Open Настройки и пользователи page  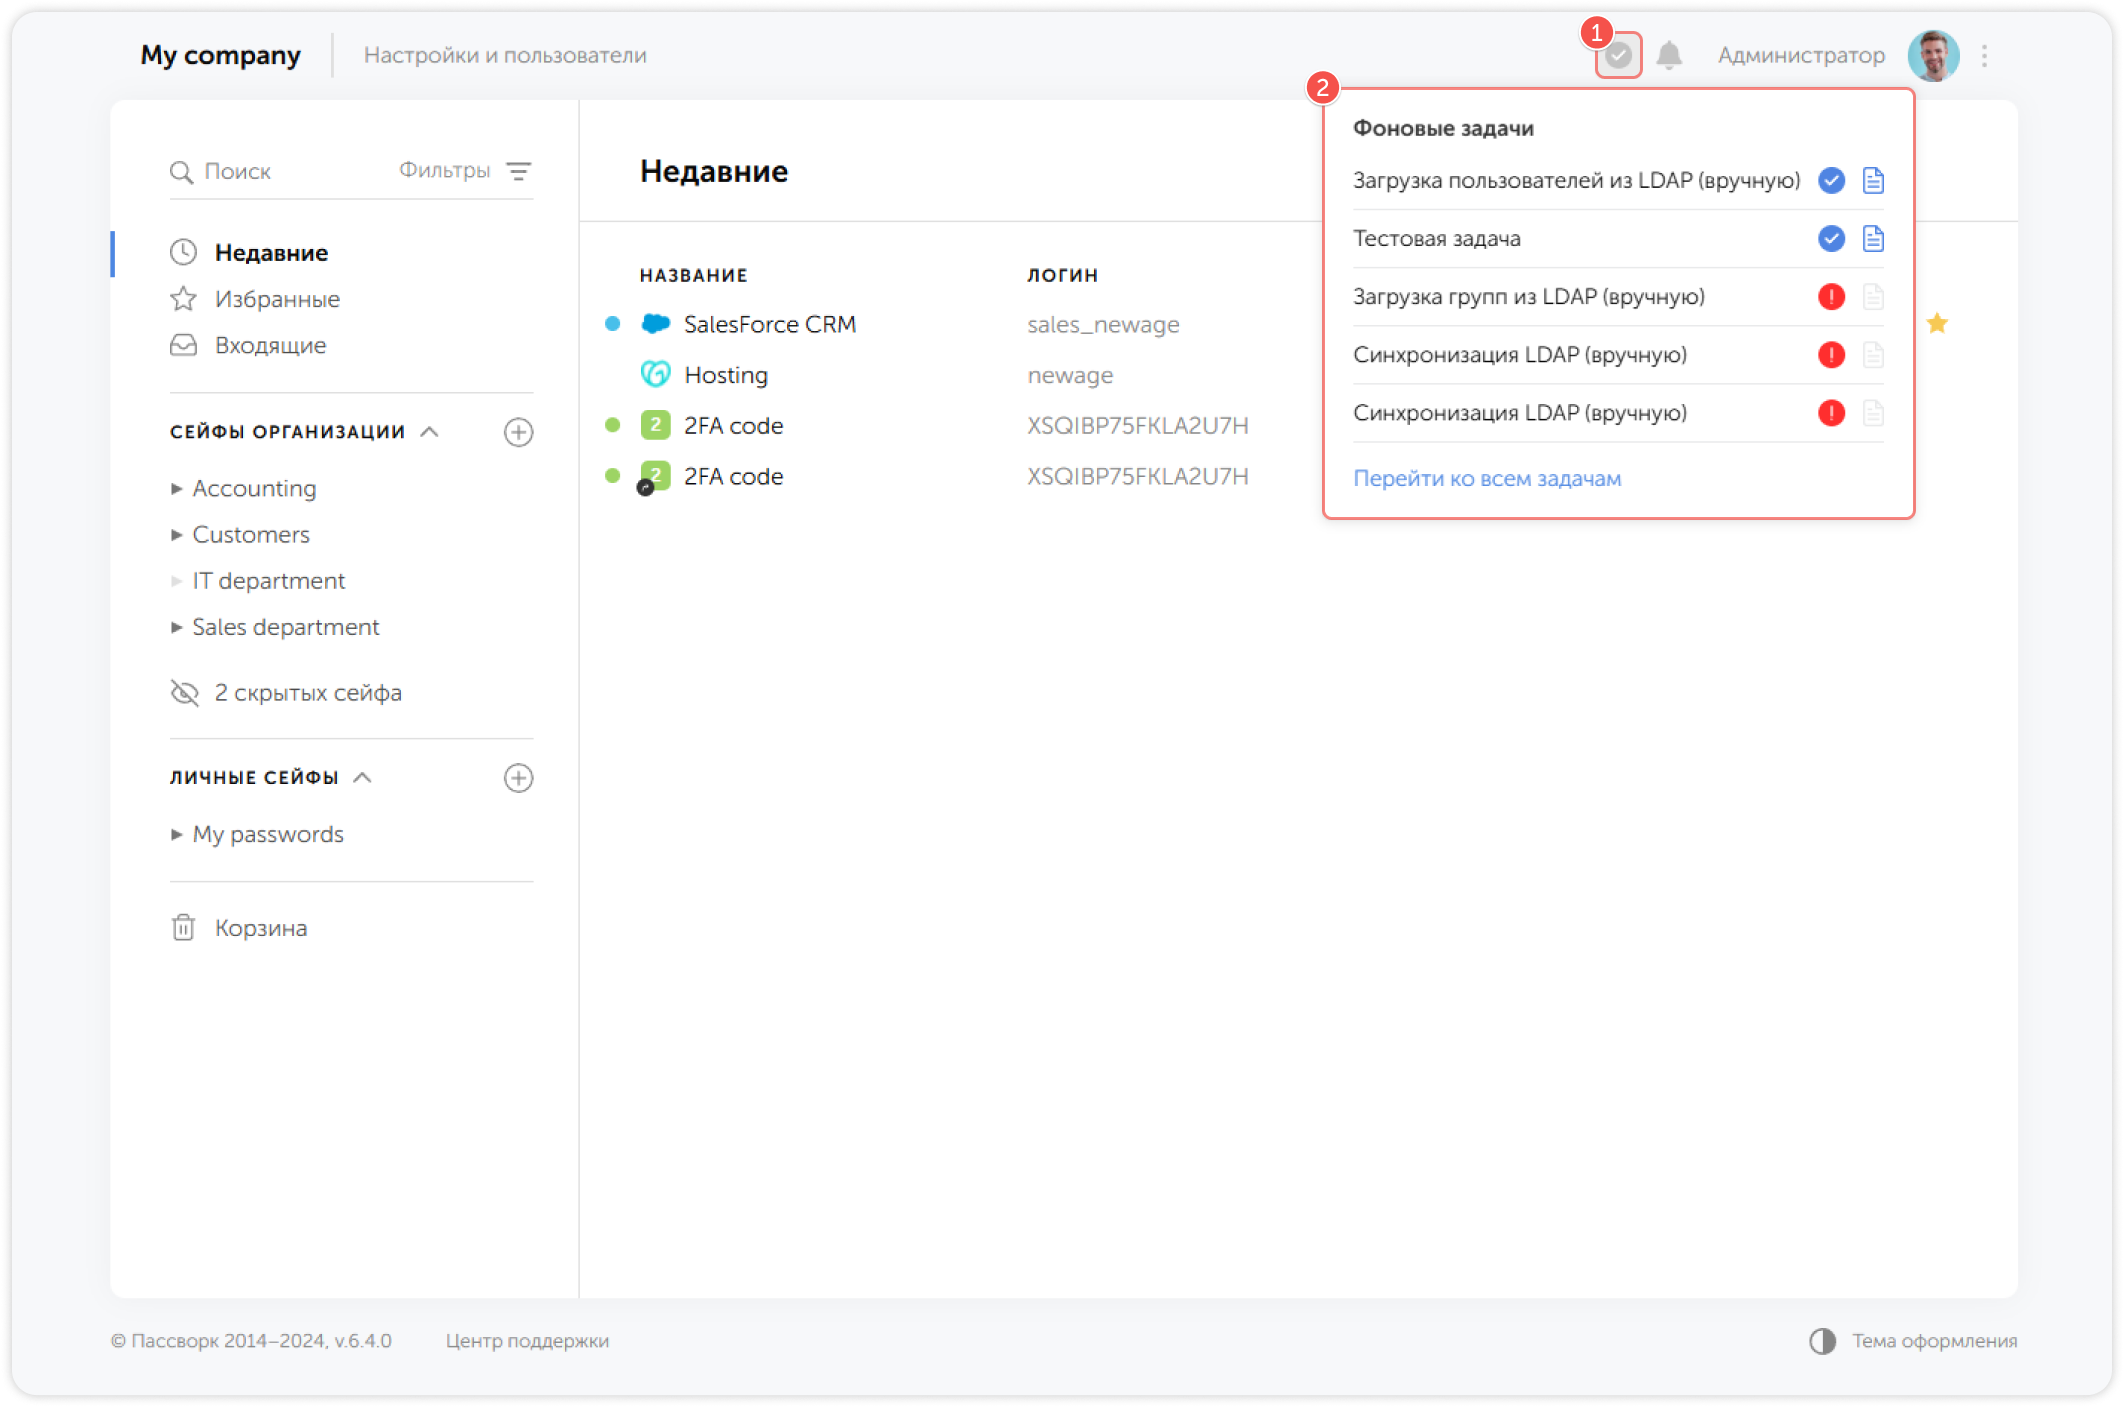point(505,56)
